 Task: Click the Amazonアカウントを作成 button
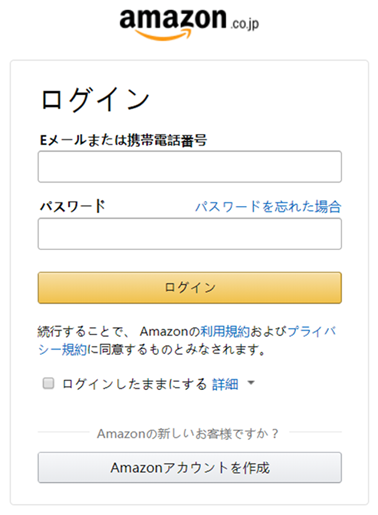point(190,467)
